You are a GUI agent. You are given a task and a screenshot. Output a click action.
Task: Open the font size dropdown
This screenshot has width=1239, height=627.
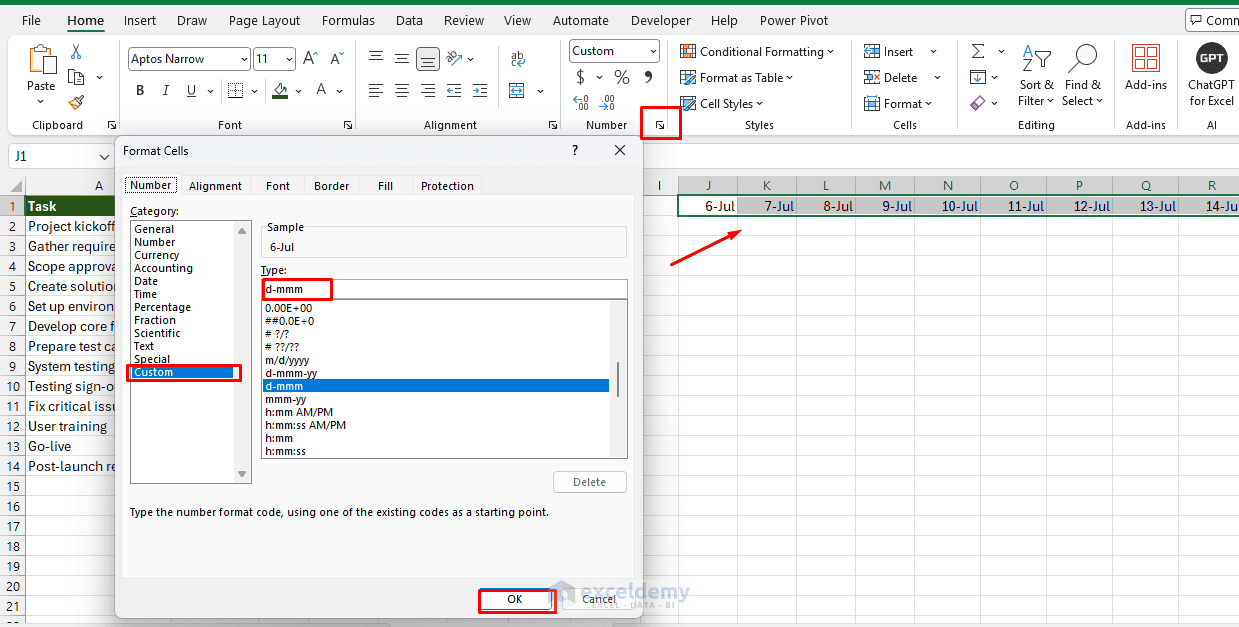pyautogui.click(x=289, y=59)
